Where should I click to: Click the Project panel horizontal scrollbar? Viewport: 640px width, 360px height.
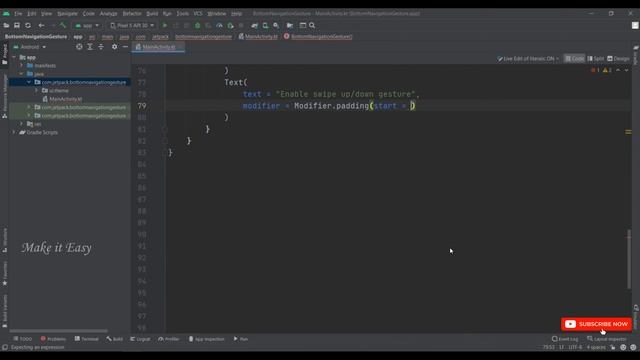click(x=58, y=331)
